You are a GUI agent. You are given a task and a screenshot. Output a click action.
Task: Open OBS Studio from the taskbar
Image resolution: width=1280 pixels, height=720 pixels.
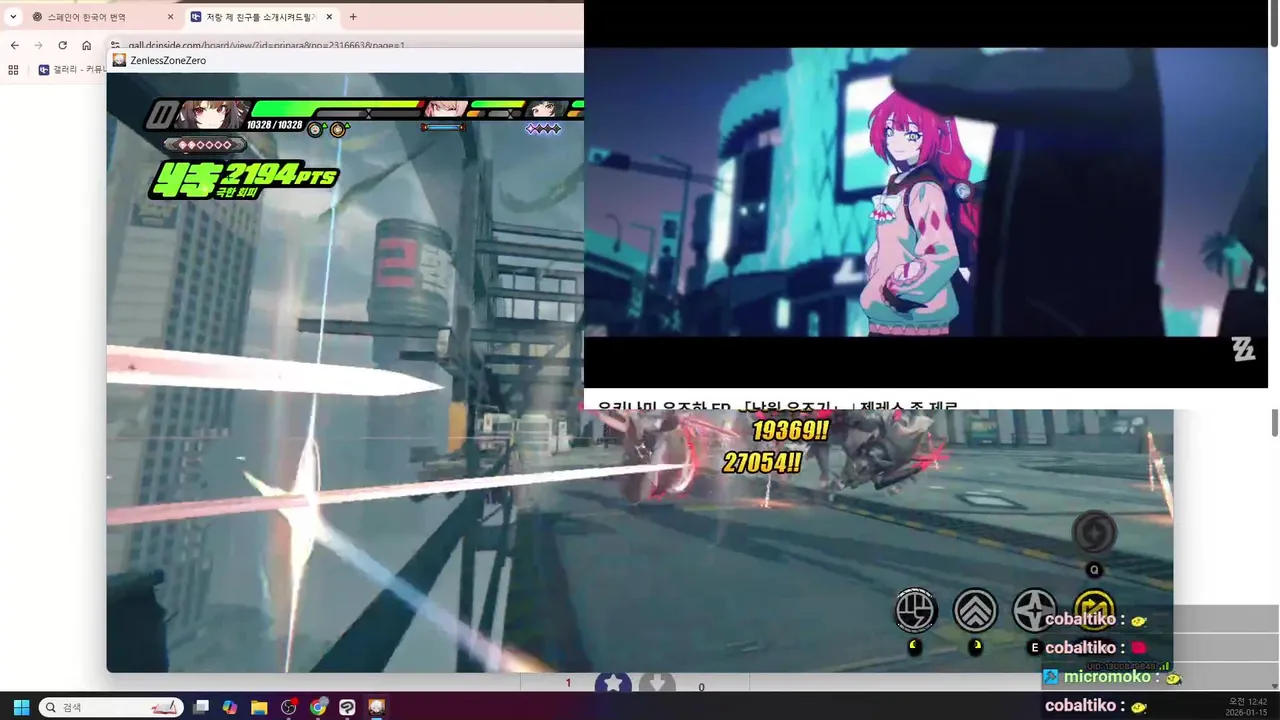click(289, 707)
